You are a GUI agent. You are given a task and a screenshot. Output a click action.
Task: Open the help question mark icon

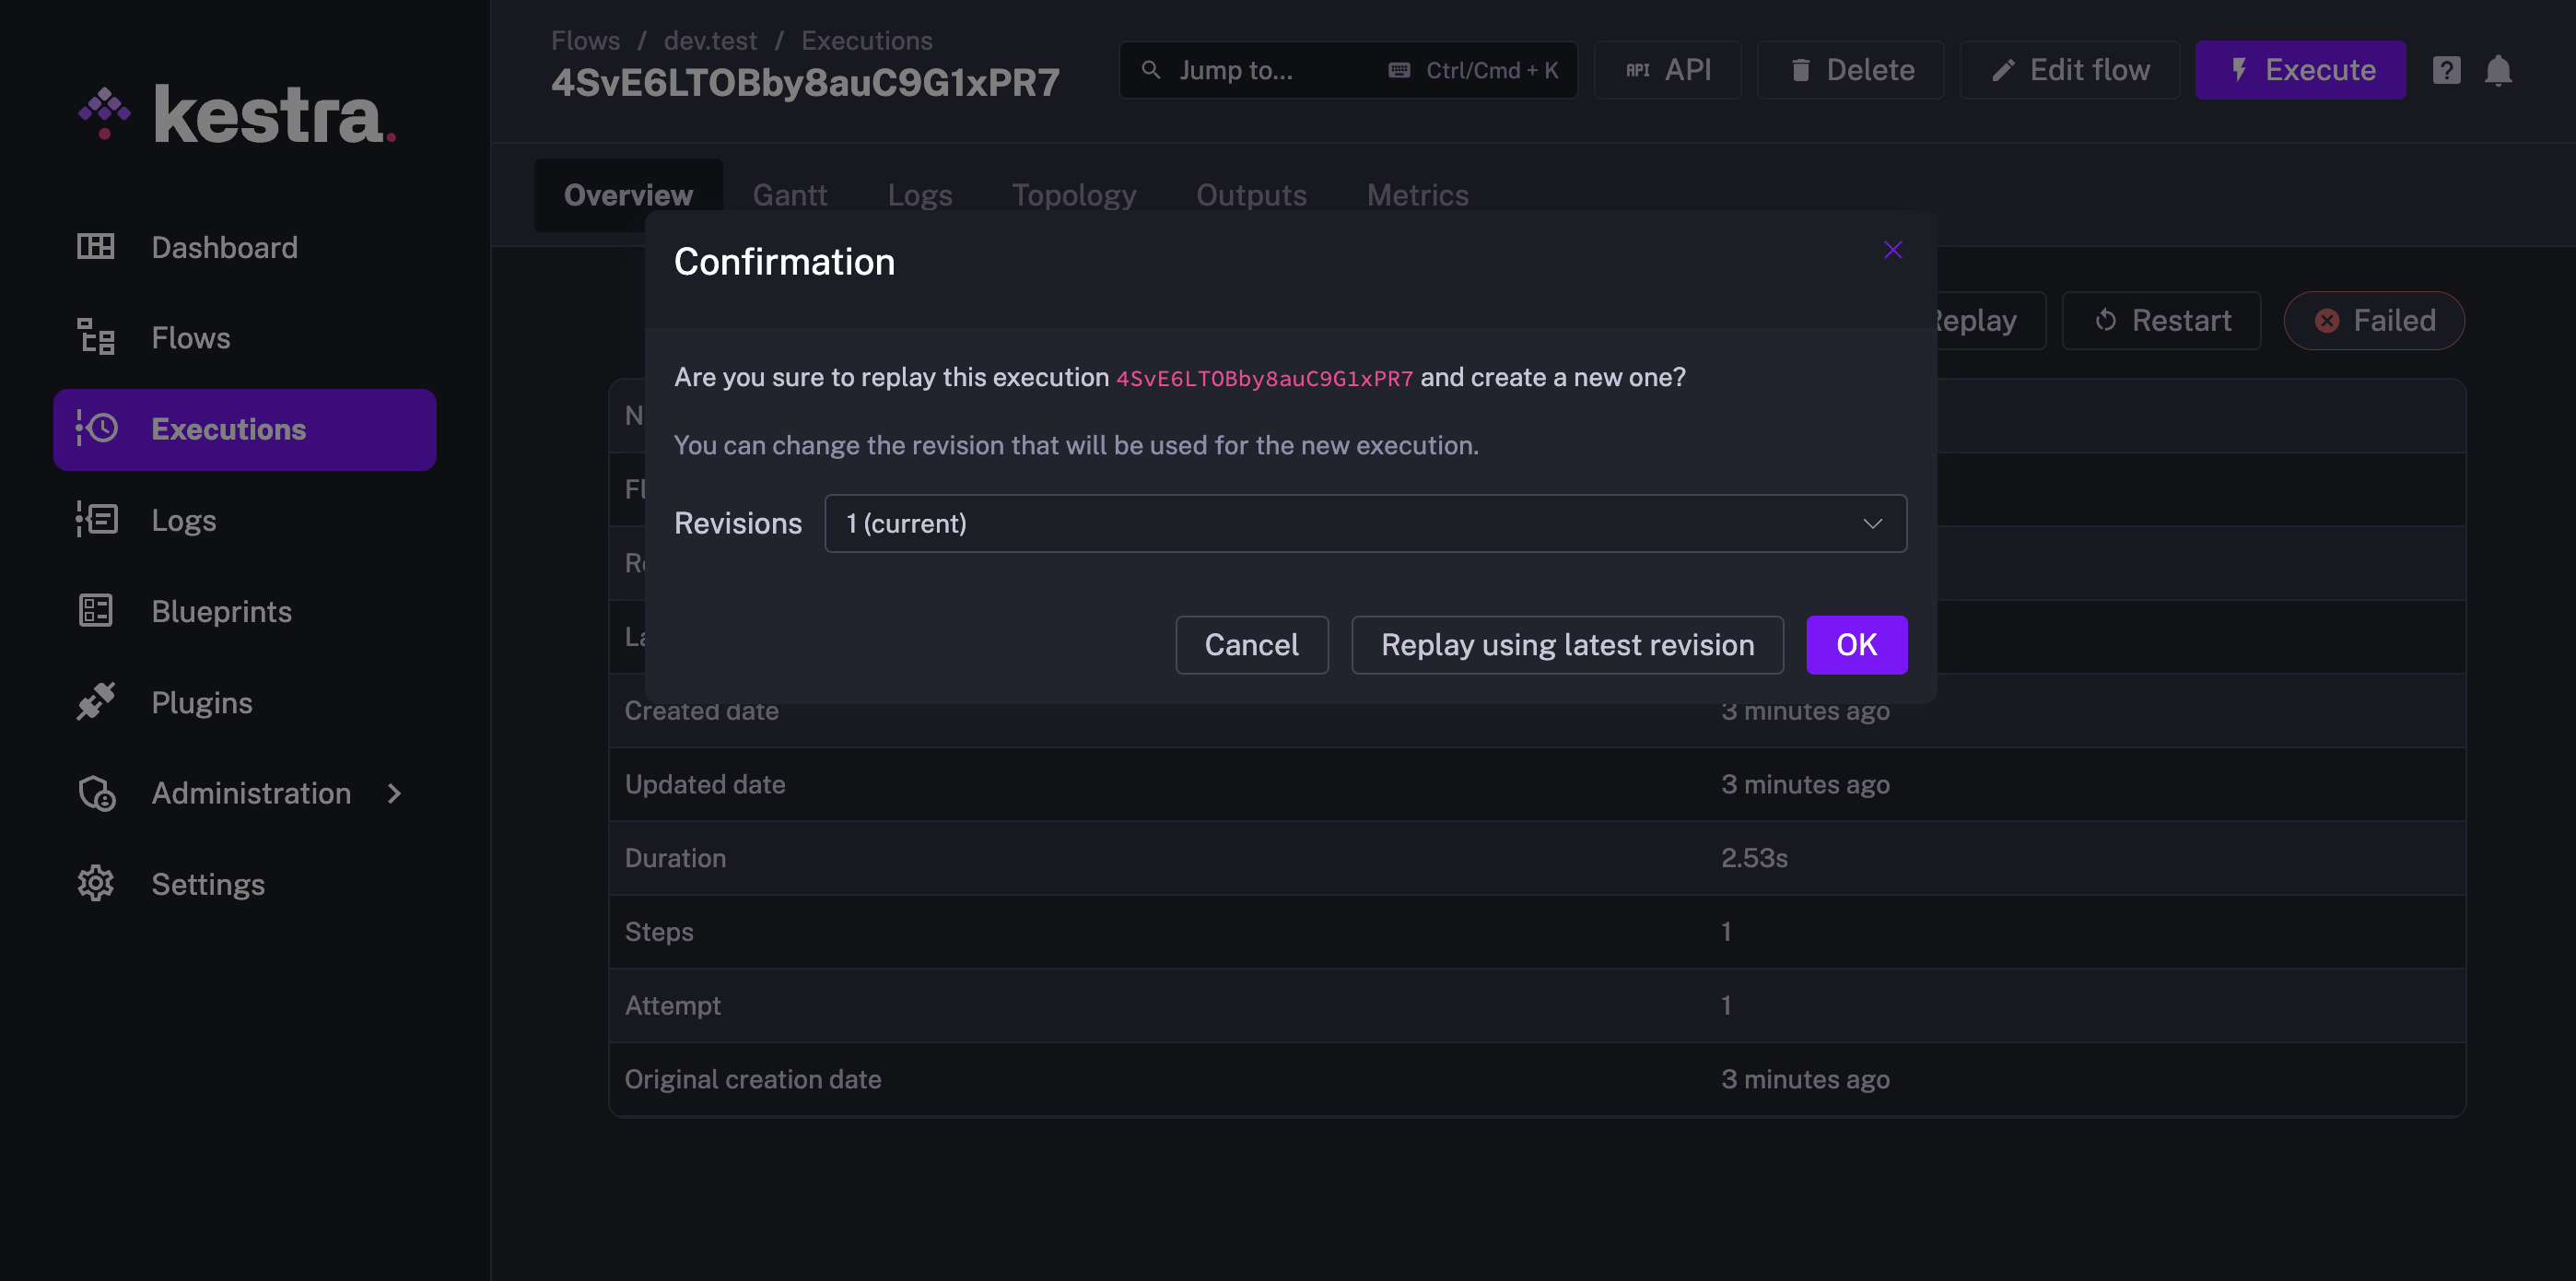[x=2445, y=70]
